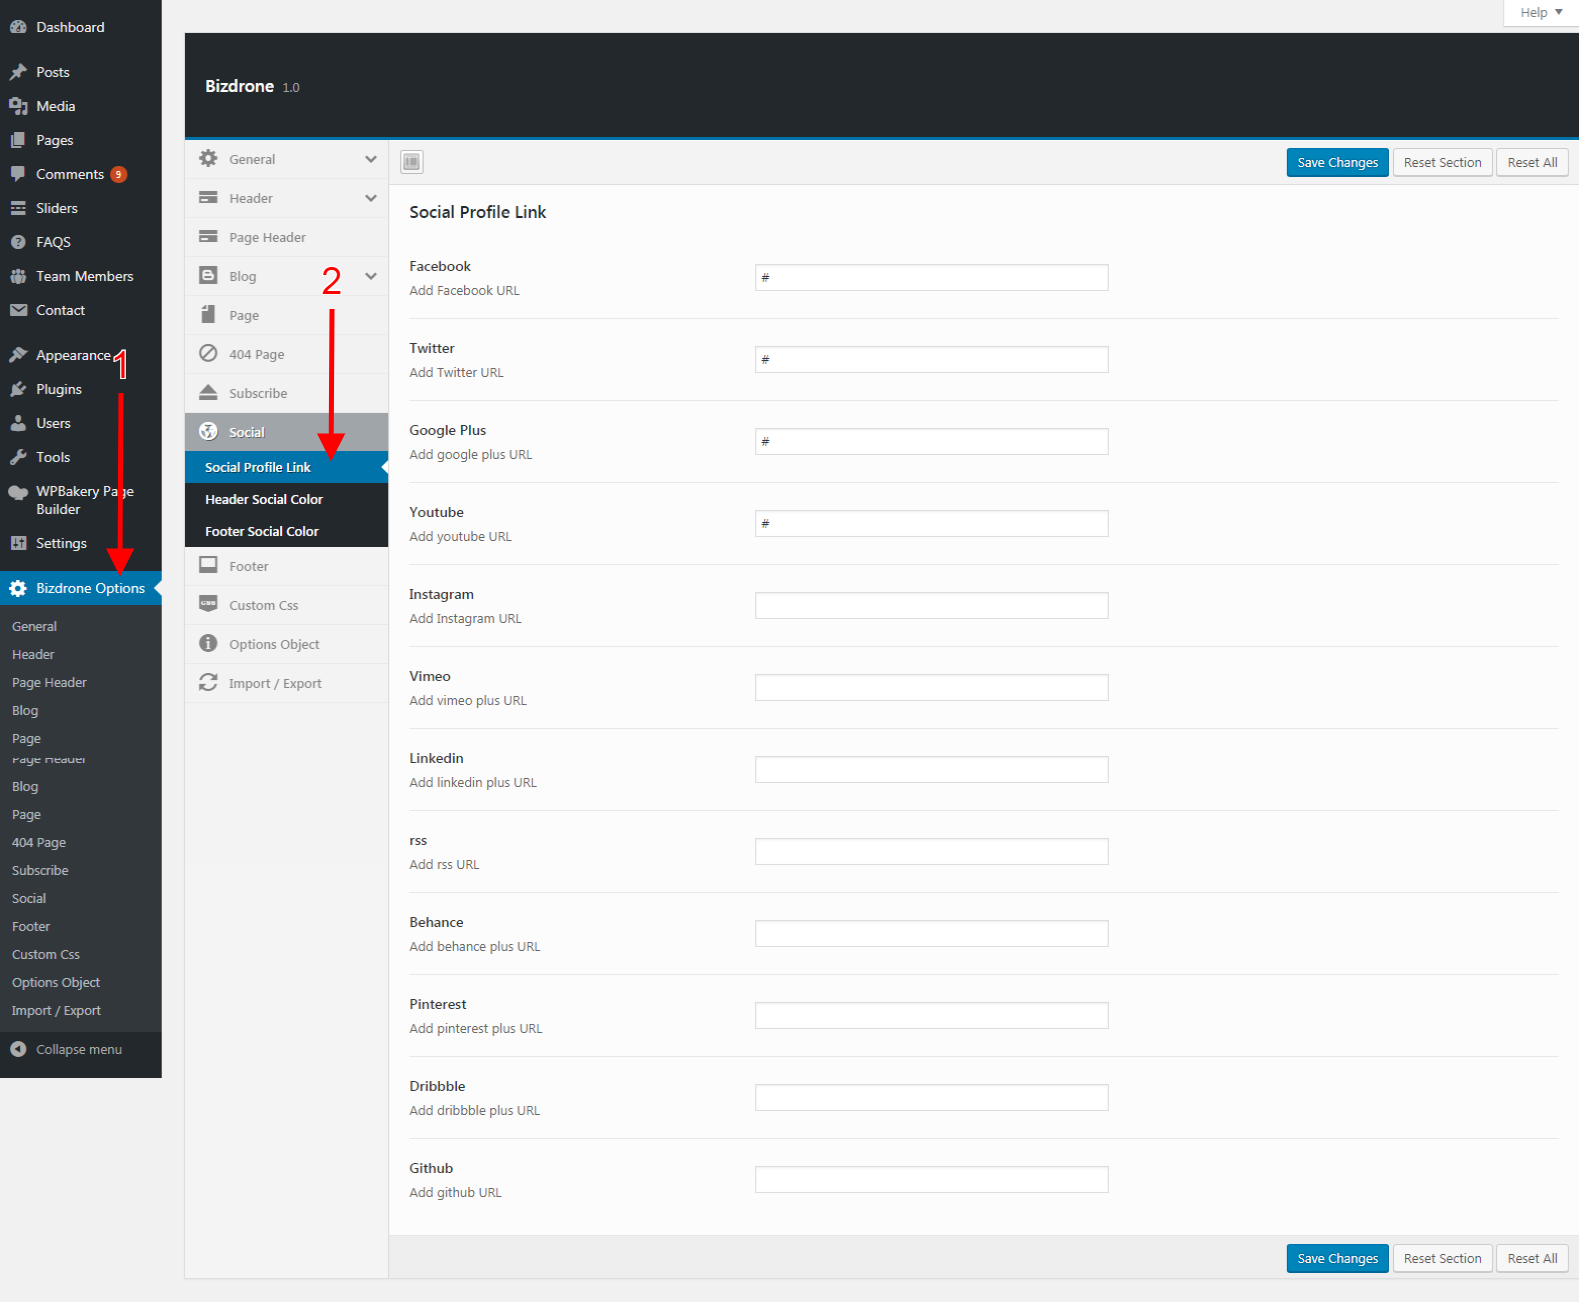
Task: Click the Pages icon in the sidebar
Action: 18,140
